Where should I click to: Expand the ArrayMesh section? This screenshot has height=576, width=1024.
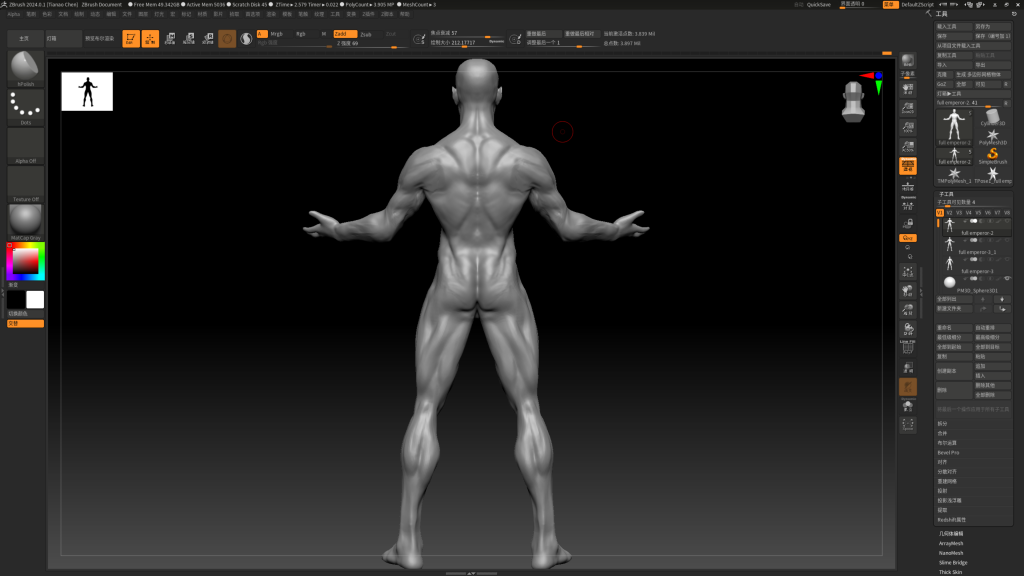[951, 543]
